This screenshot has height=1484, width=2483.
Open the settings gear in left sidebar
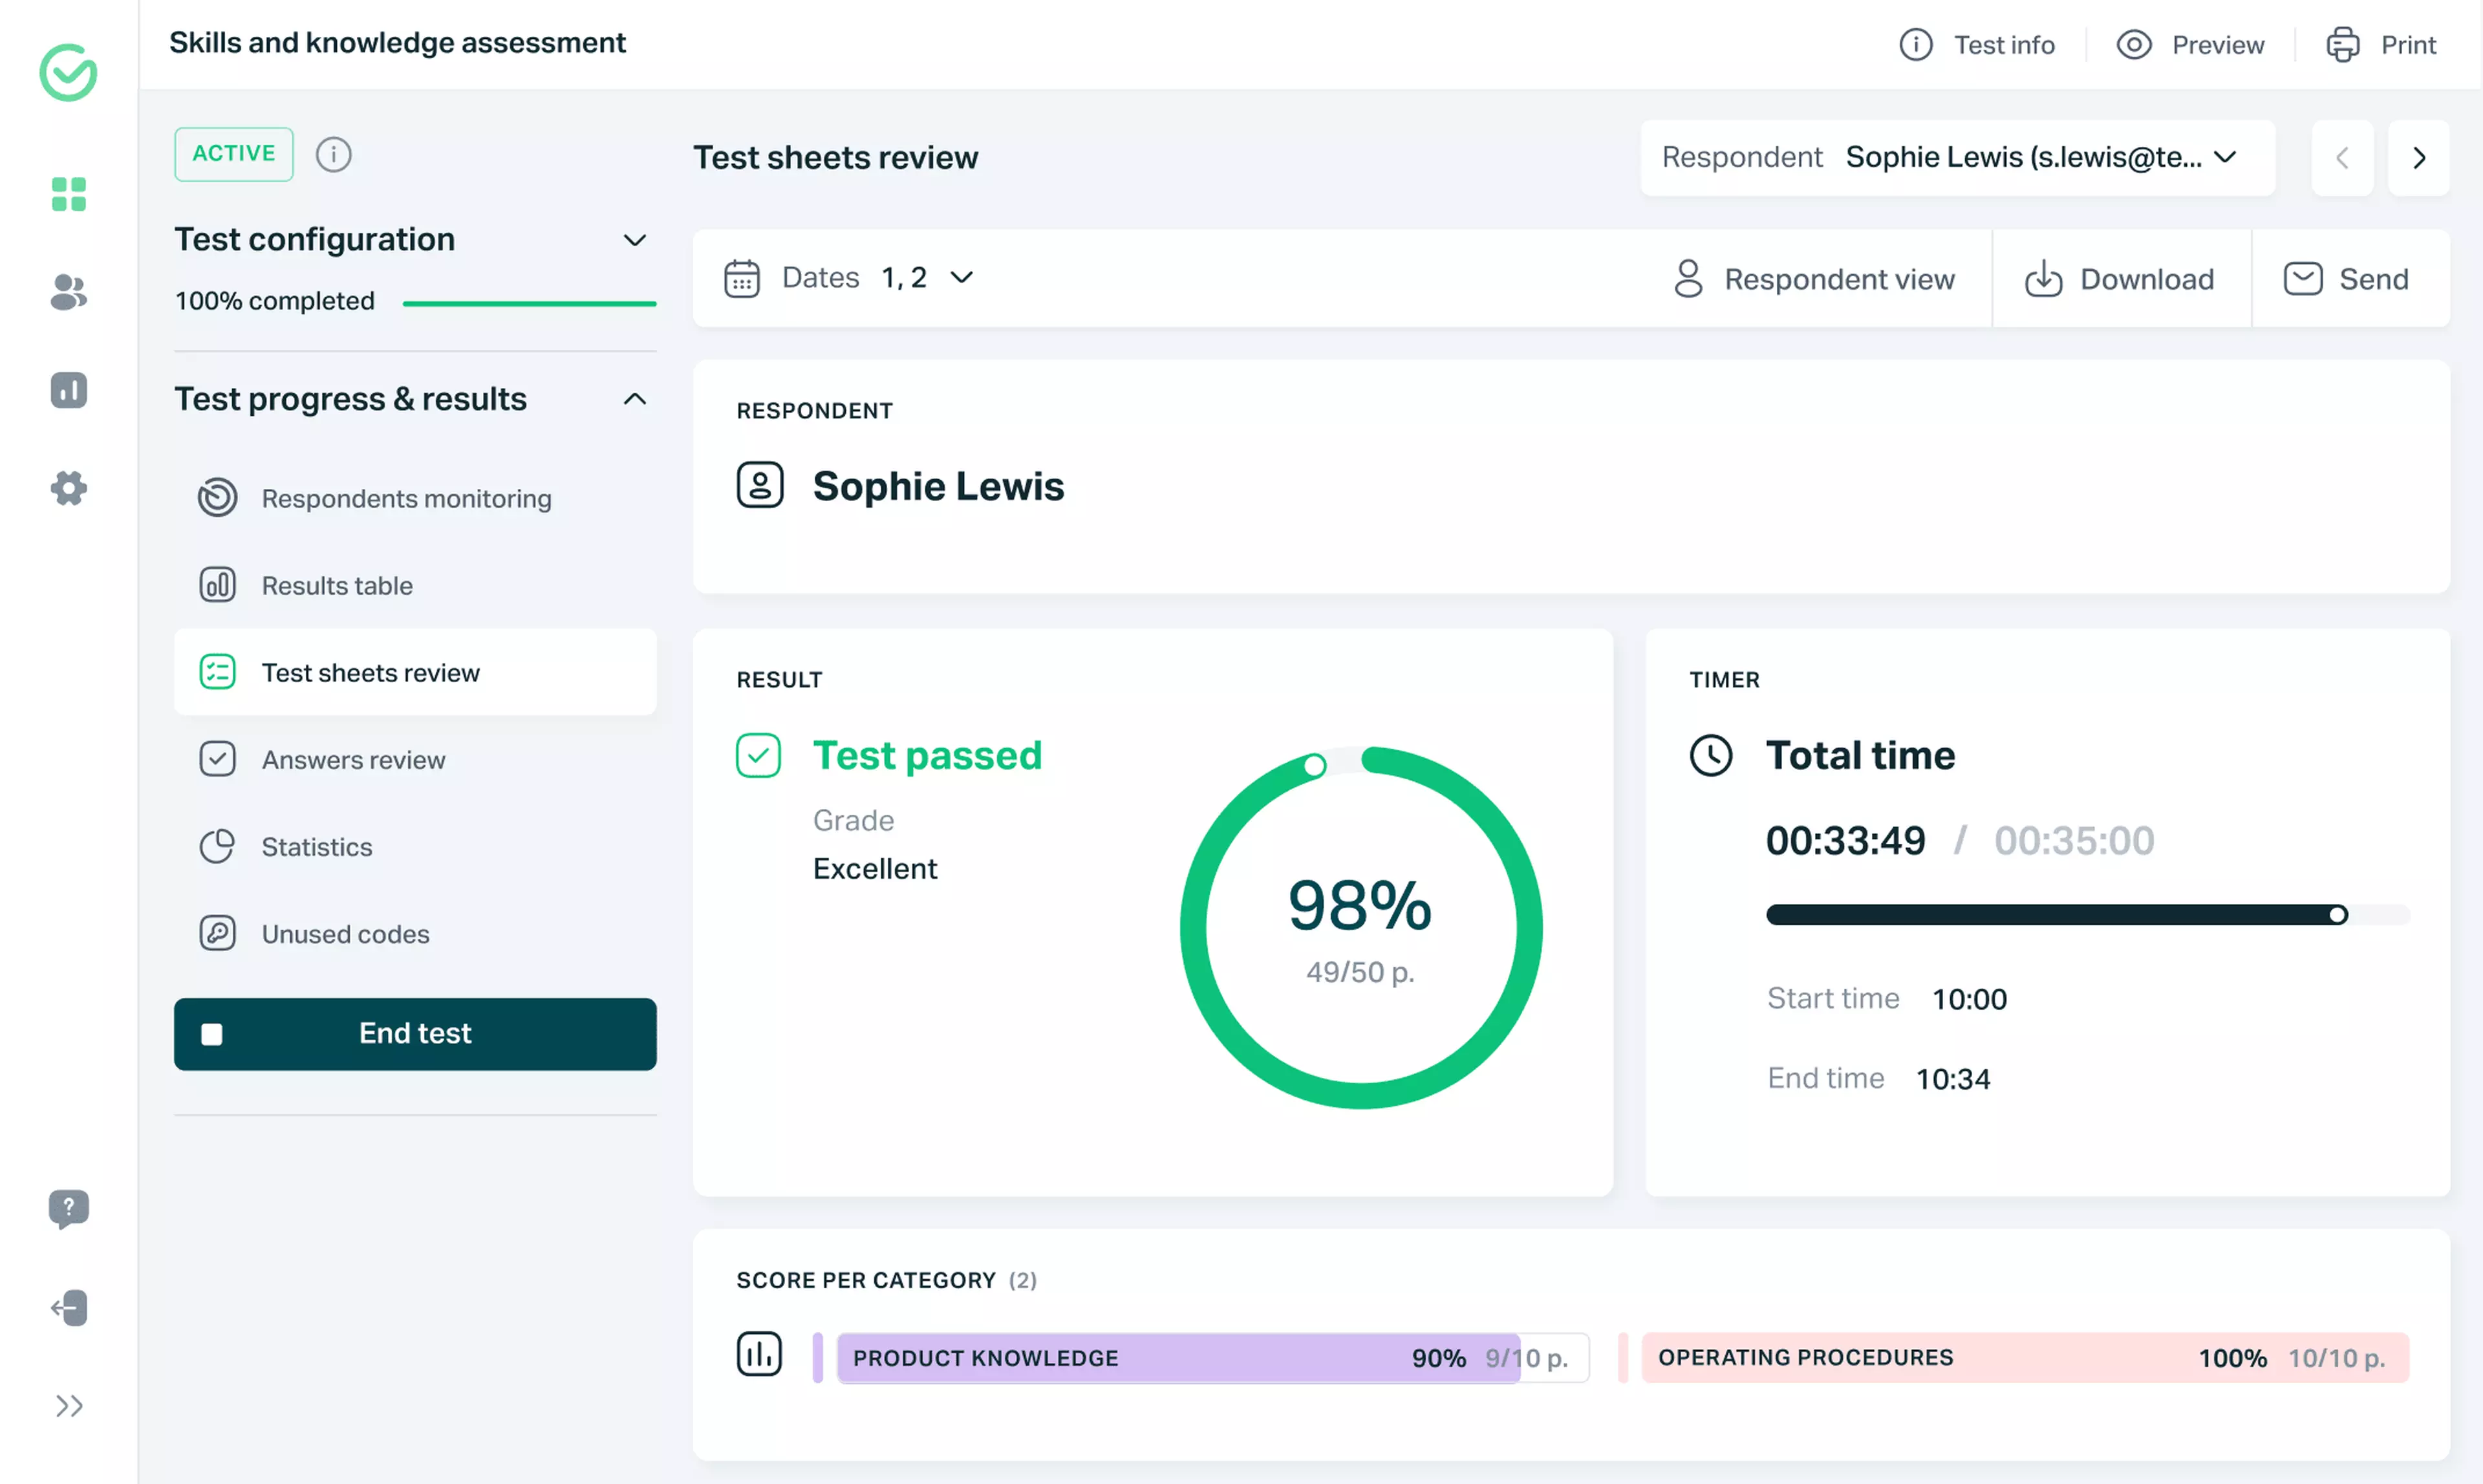67,488
